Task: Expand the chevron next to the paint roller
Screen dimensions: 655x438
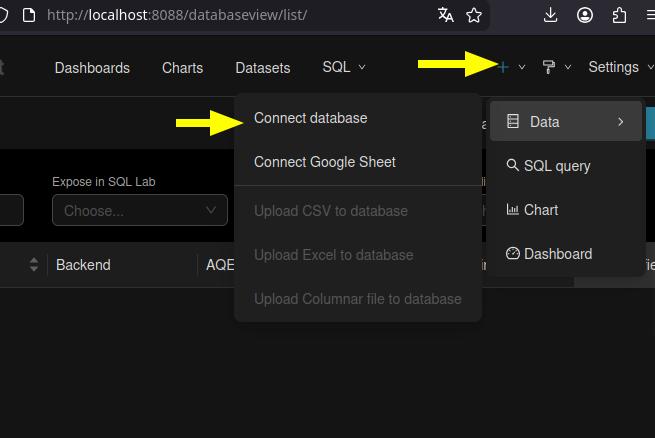Action: (568, 67)
